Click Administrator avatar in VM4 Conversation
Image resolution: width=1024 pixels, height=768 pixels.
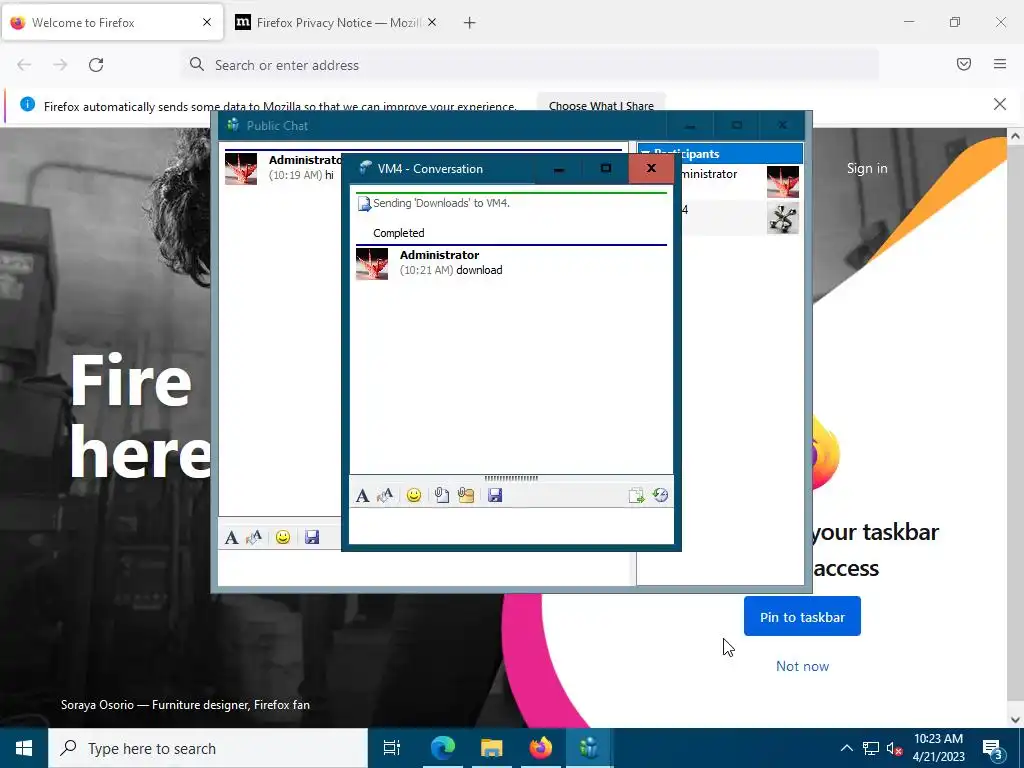372,264
